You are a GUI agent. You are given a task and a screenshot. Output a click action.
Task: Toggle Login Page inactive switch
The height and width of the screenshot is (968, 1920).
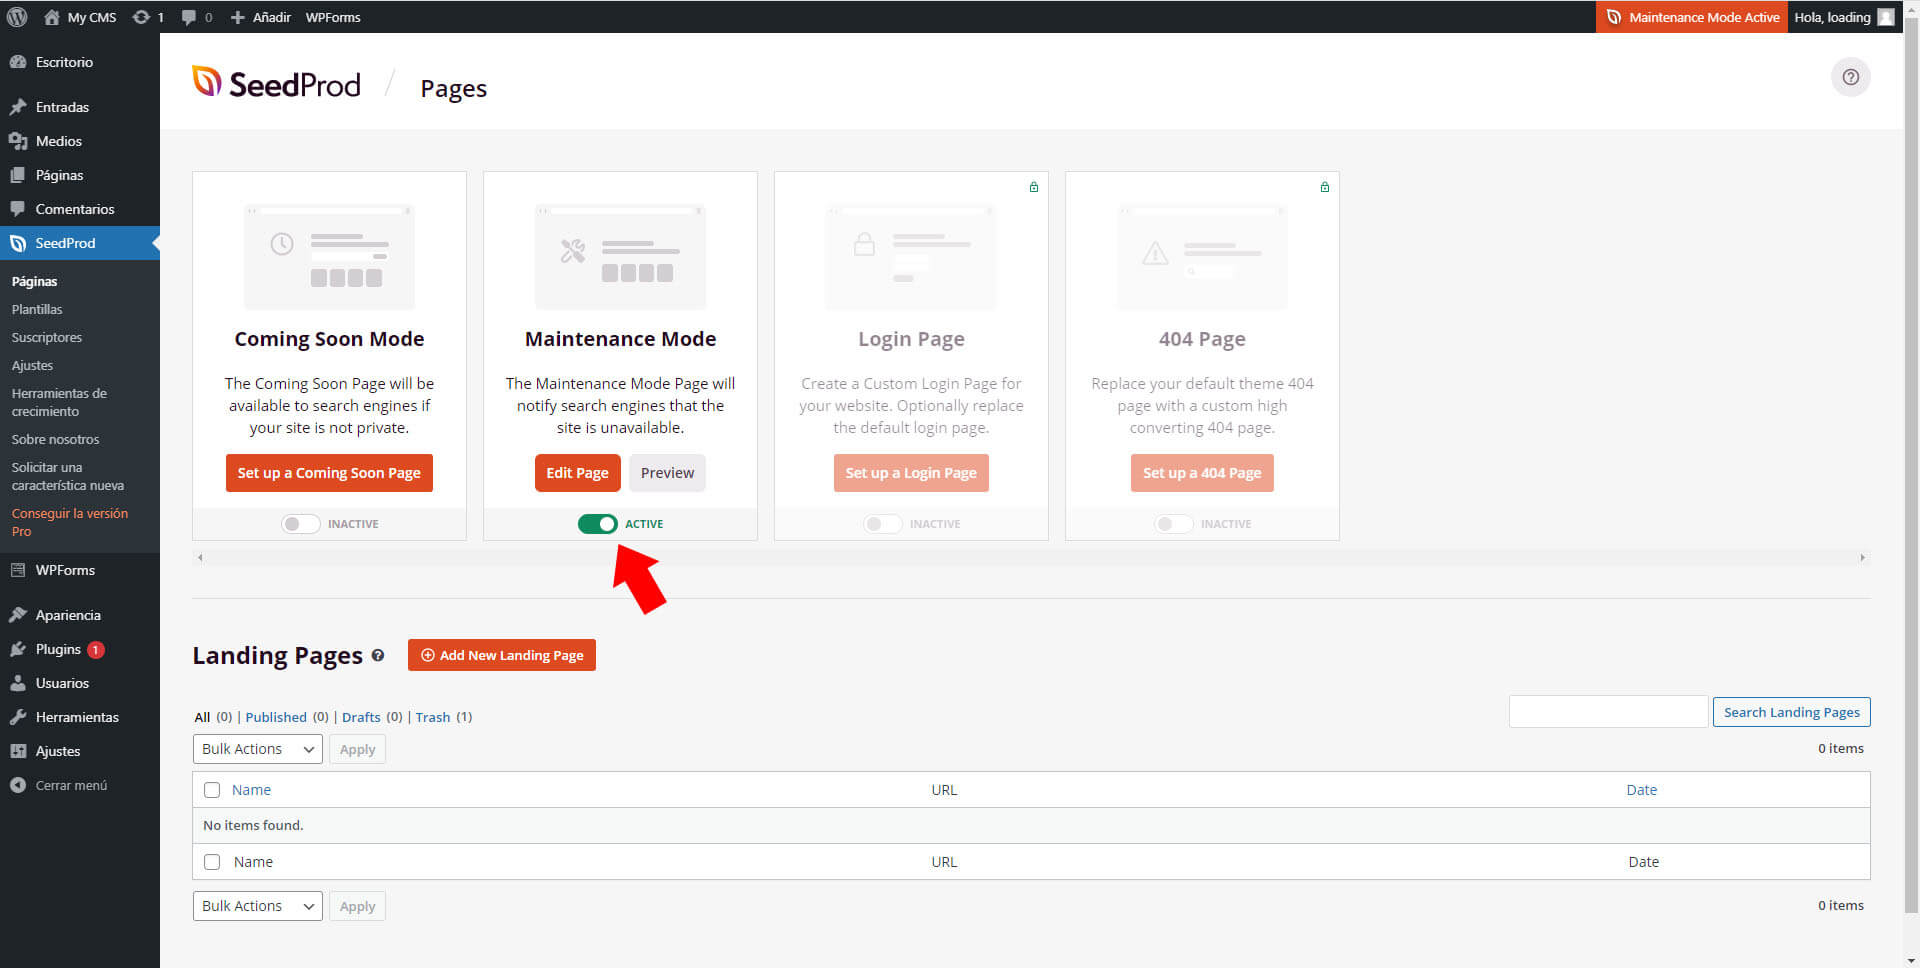(x=882, y=524)
